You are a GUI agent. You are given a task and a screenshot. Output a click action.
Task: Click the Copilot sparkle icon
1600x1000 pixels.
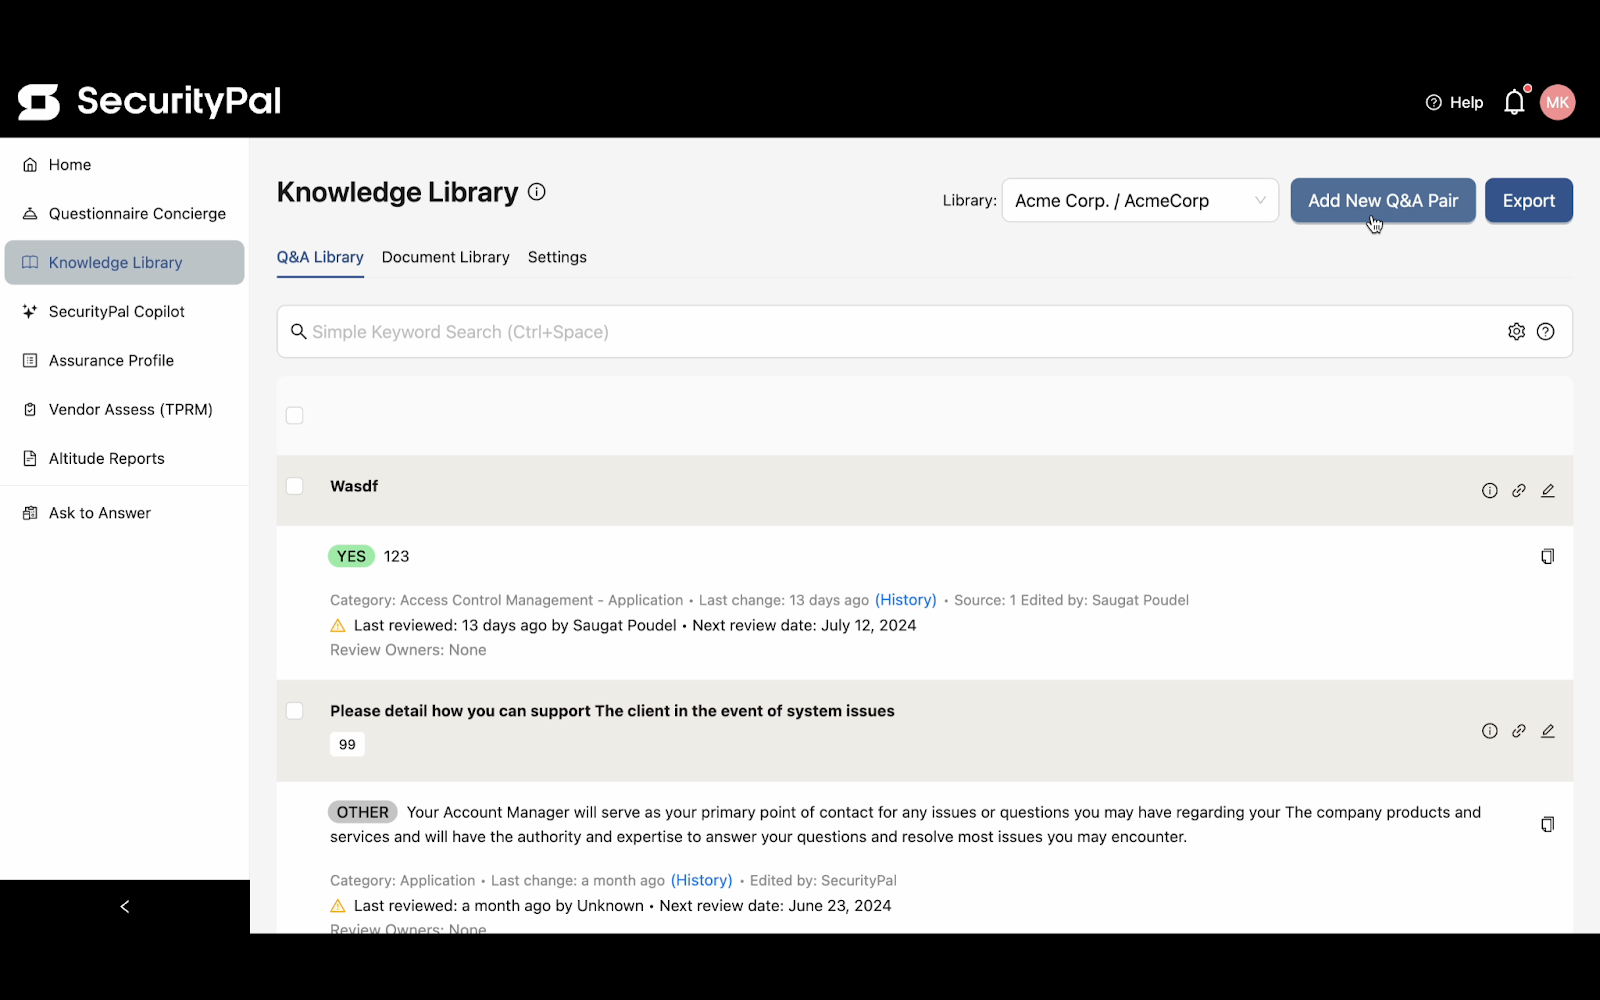[x=30, y=312]
